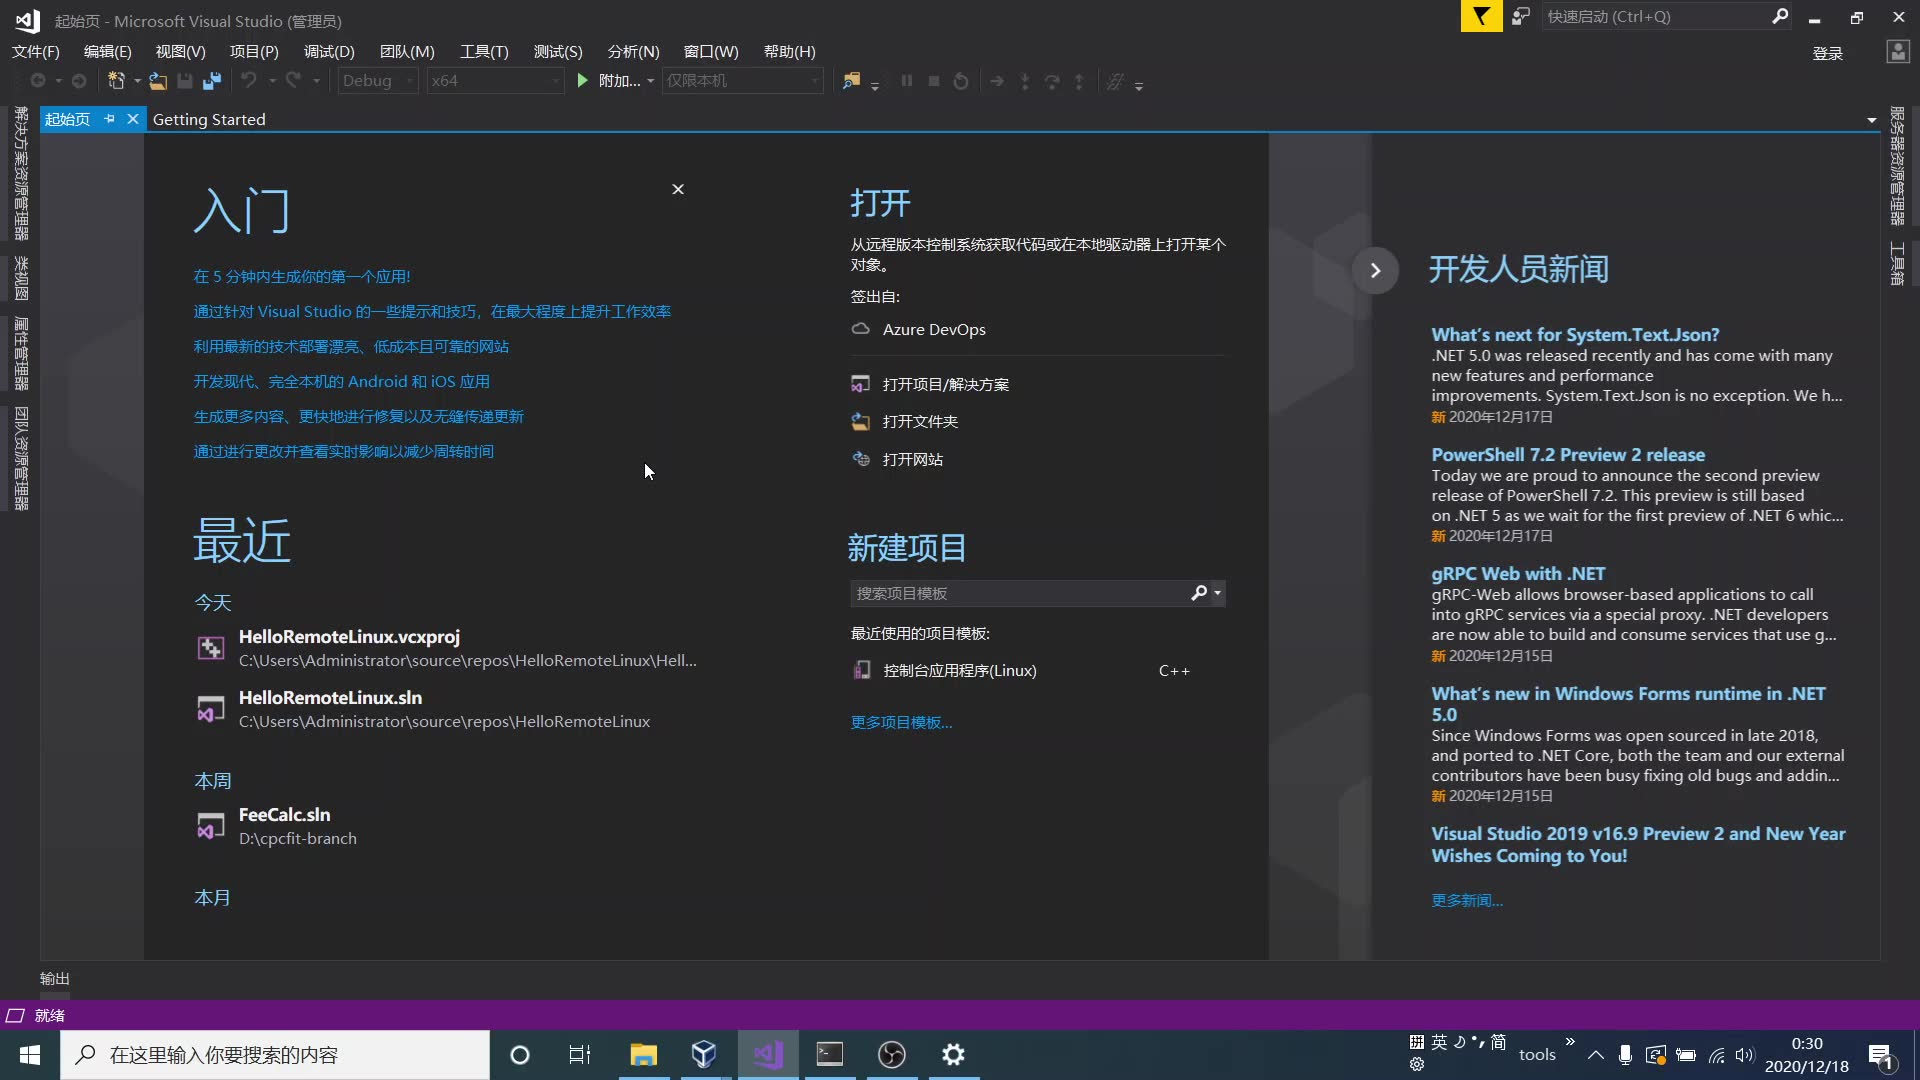Open the 工具(T) menu
Image resolution: width=1920 pixels, height=1080 pixels.
pyautogui.click(x=484, y=51)
